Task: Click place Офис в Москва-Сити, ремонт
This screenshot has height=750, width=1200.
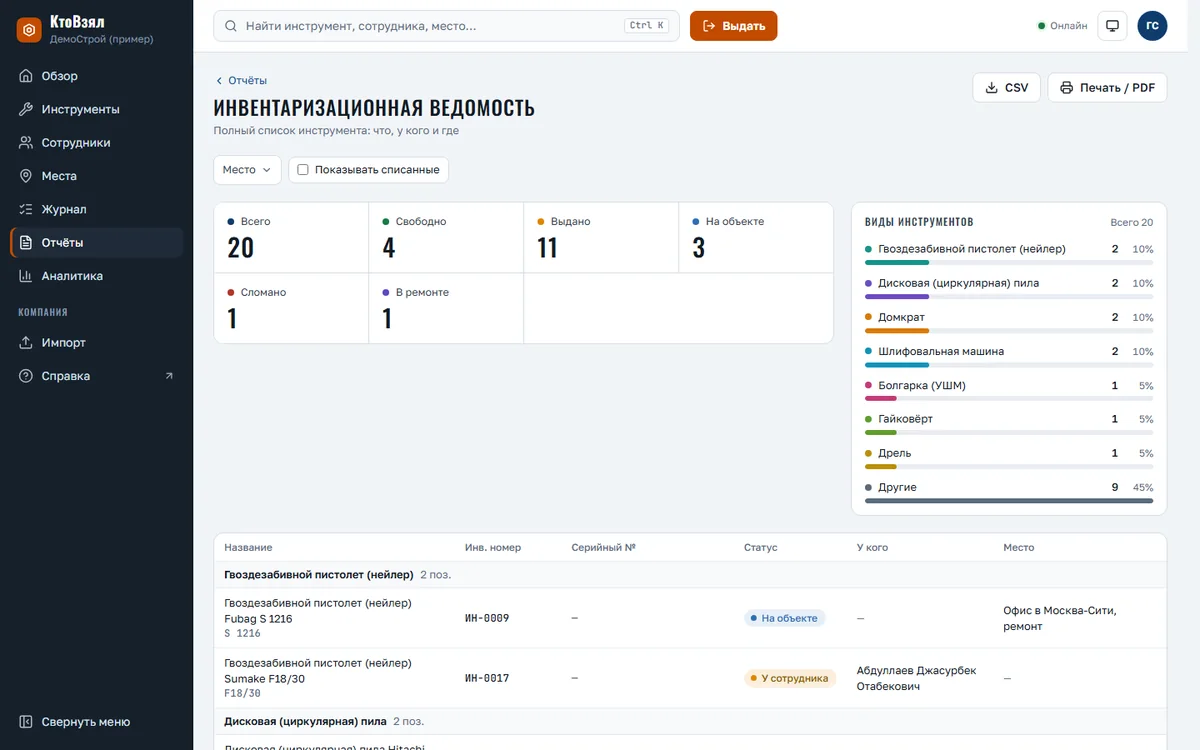Action: [1060, 618]
